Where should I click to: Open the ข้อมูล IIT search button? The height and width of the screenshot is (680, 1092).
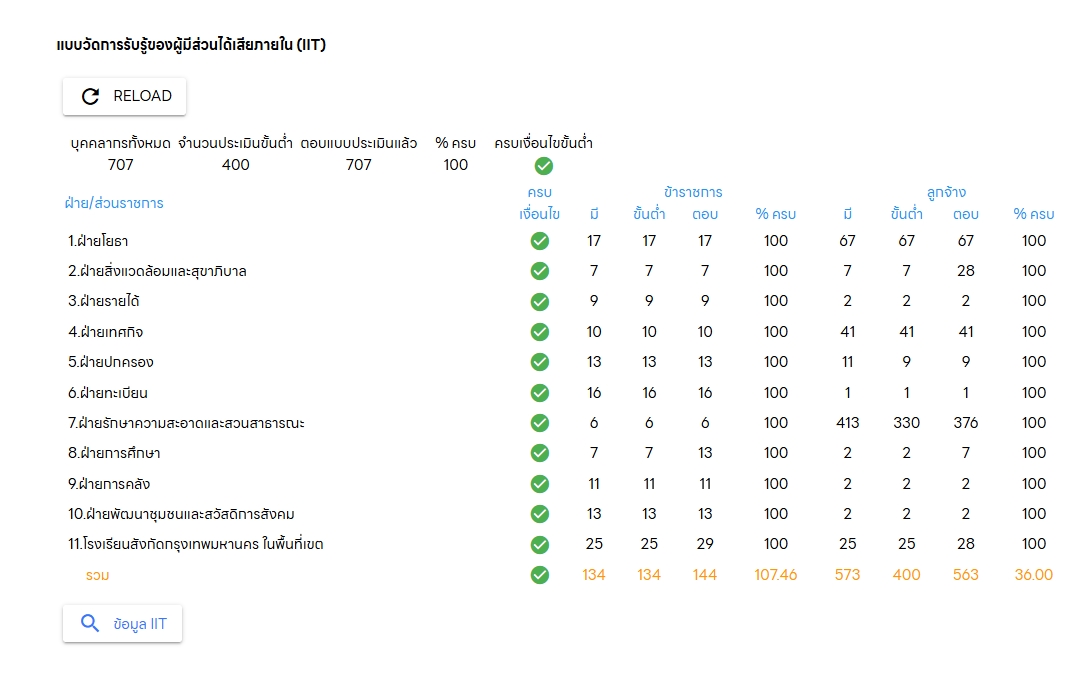pos(122,624)
